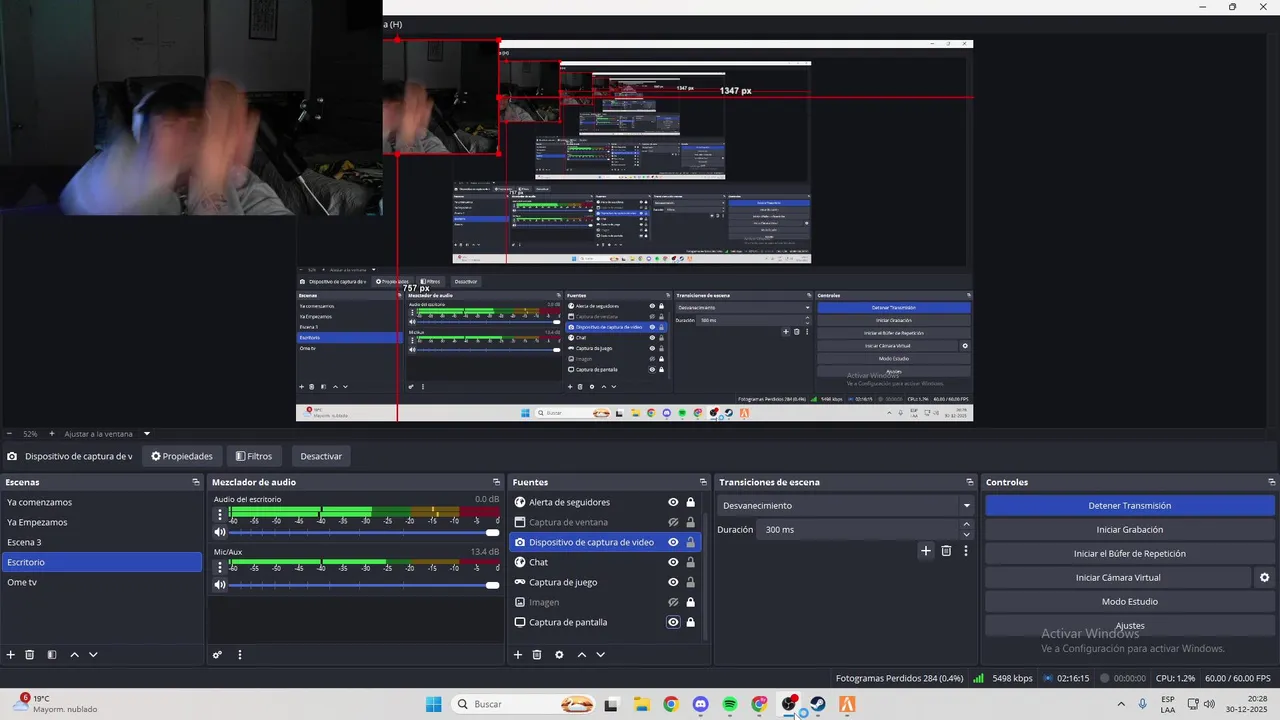This screenshot has width=1280, height=720.
Task: Add scene transition with plus icon
Action: [926, 551]
